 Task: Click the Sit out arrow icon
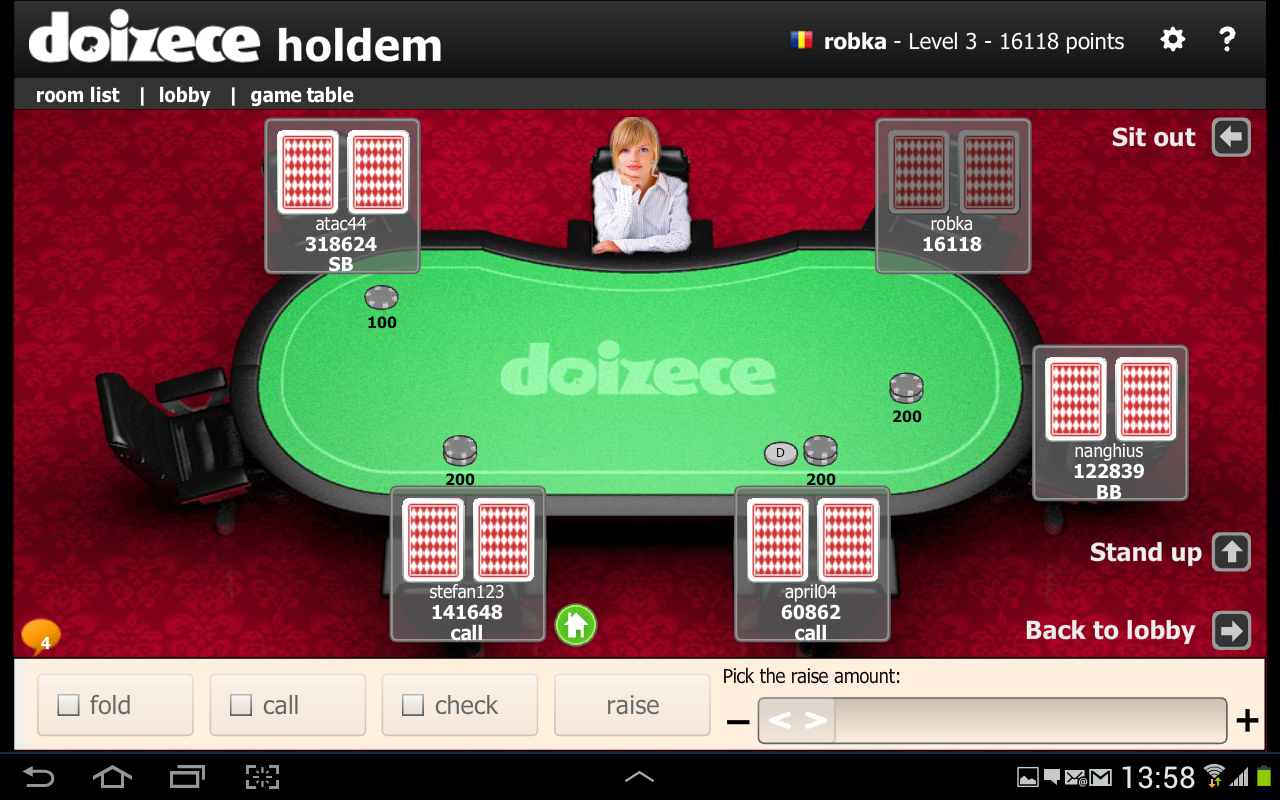[x=1231, y=137]
